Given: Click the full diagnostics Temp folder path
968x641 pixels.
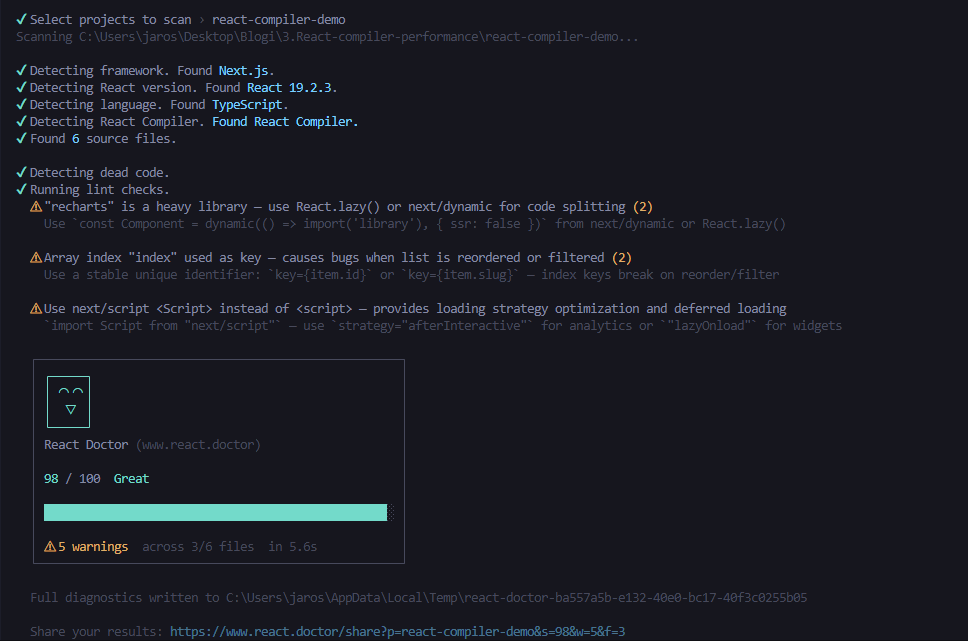Looking at the screenshot, I should 516,598.
